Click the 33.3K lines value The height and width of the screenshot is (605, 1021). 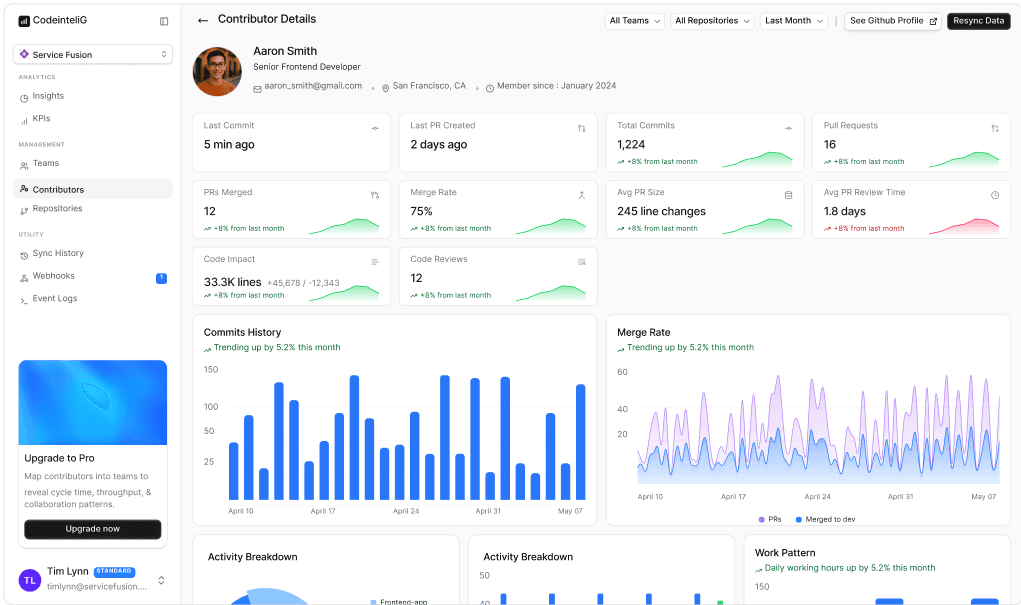(x=232, y=282)
